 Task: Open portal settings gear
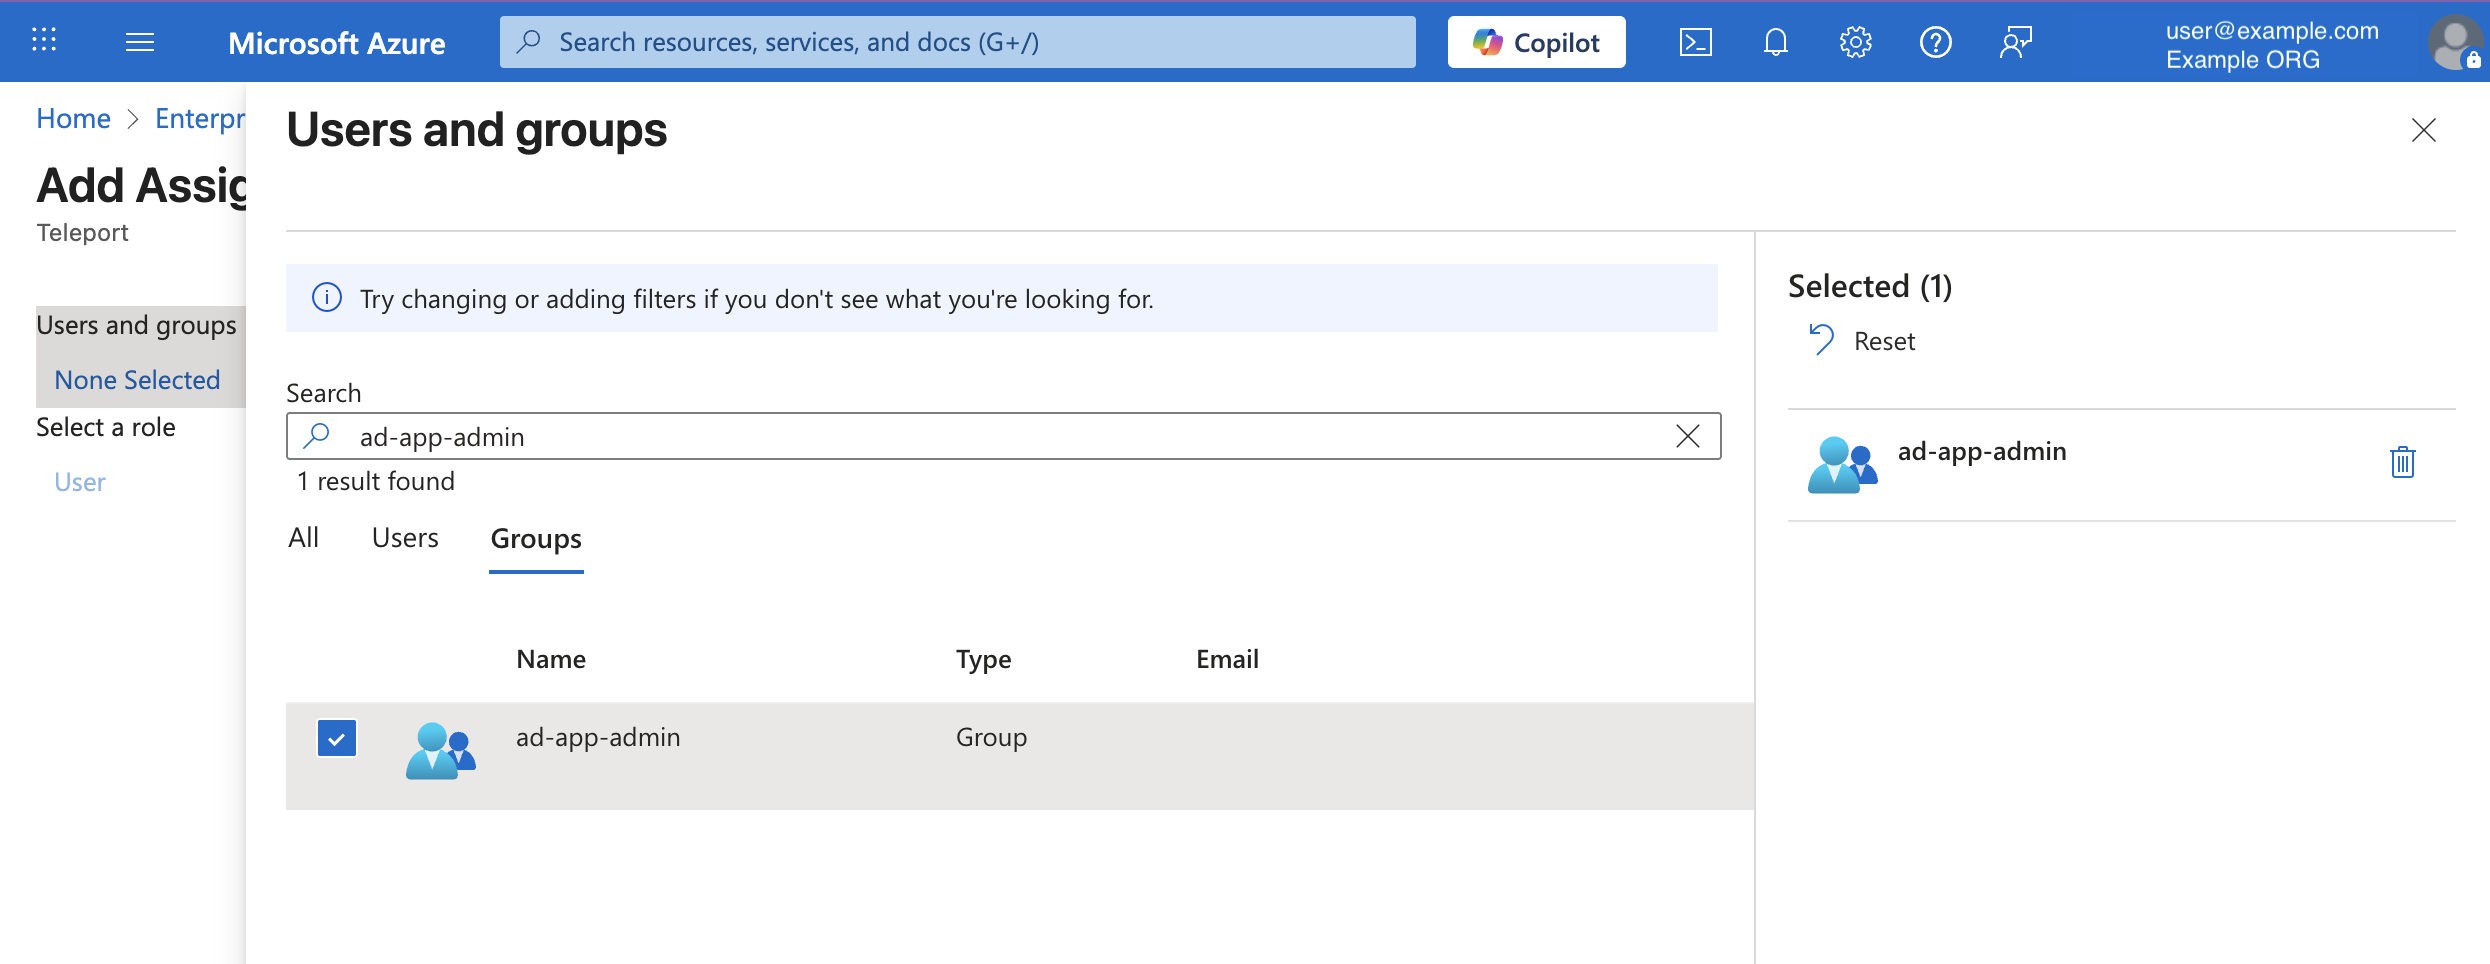(1855, 42)
